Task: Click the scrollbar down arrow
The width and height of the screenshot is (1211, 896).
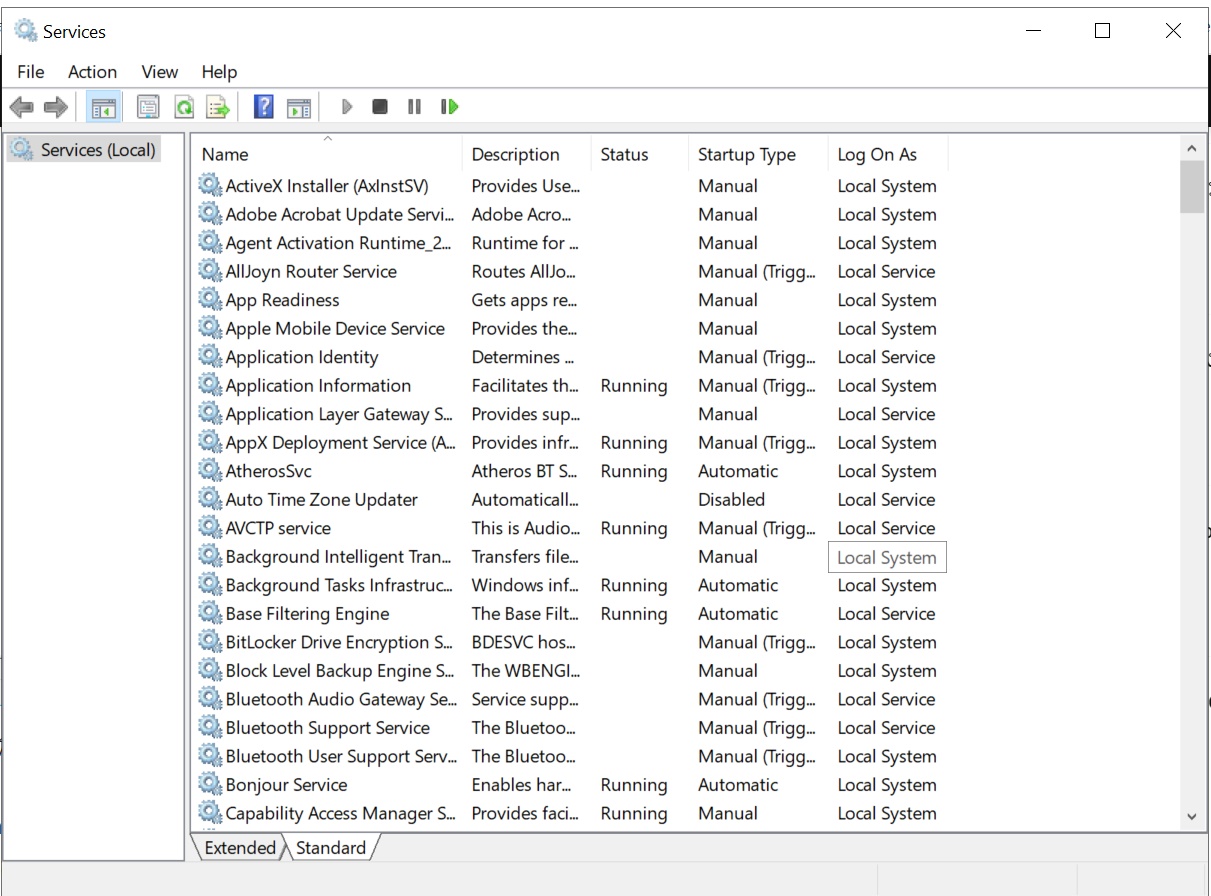Action: tap(1191, 816)
